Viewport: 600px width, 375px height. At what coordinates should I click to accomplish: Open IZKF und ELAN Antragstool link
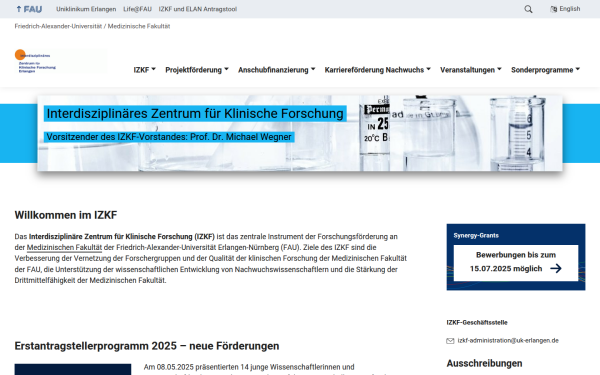(198, 9)
